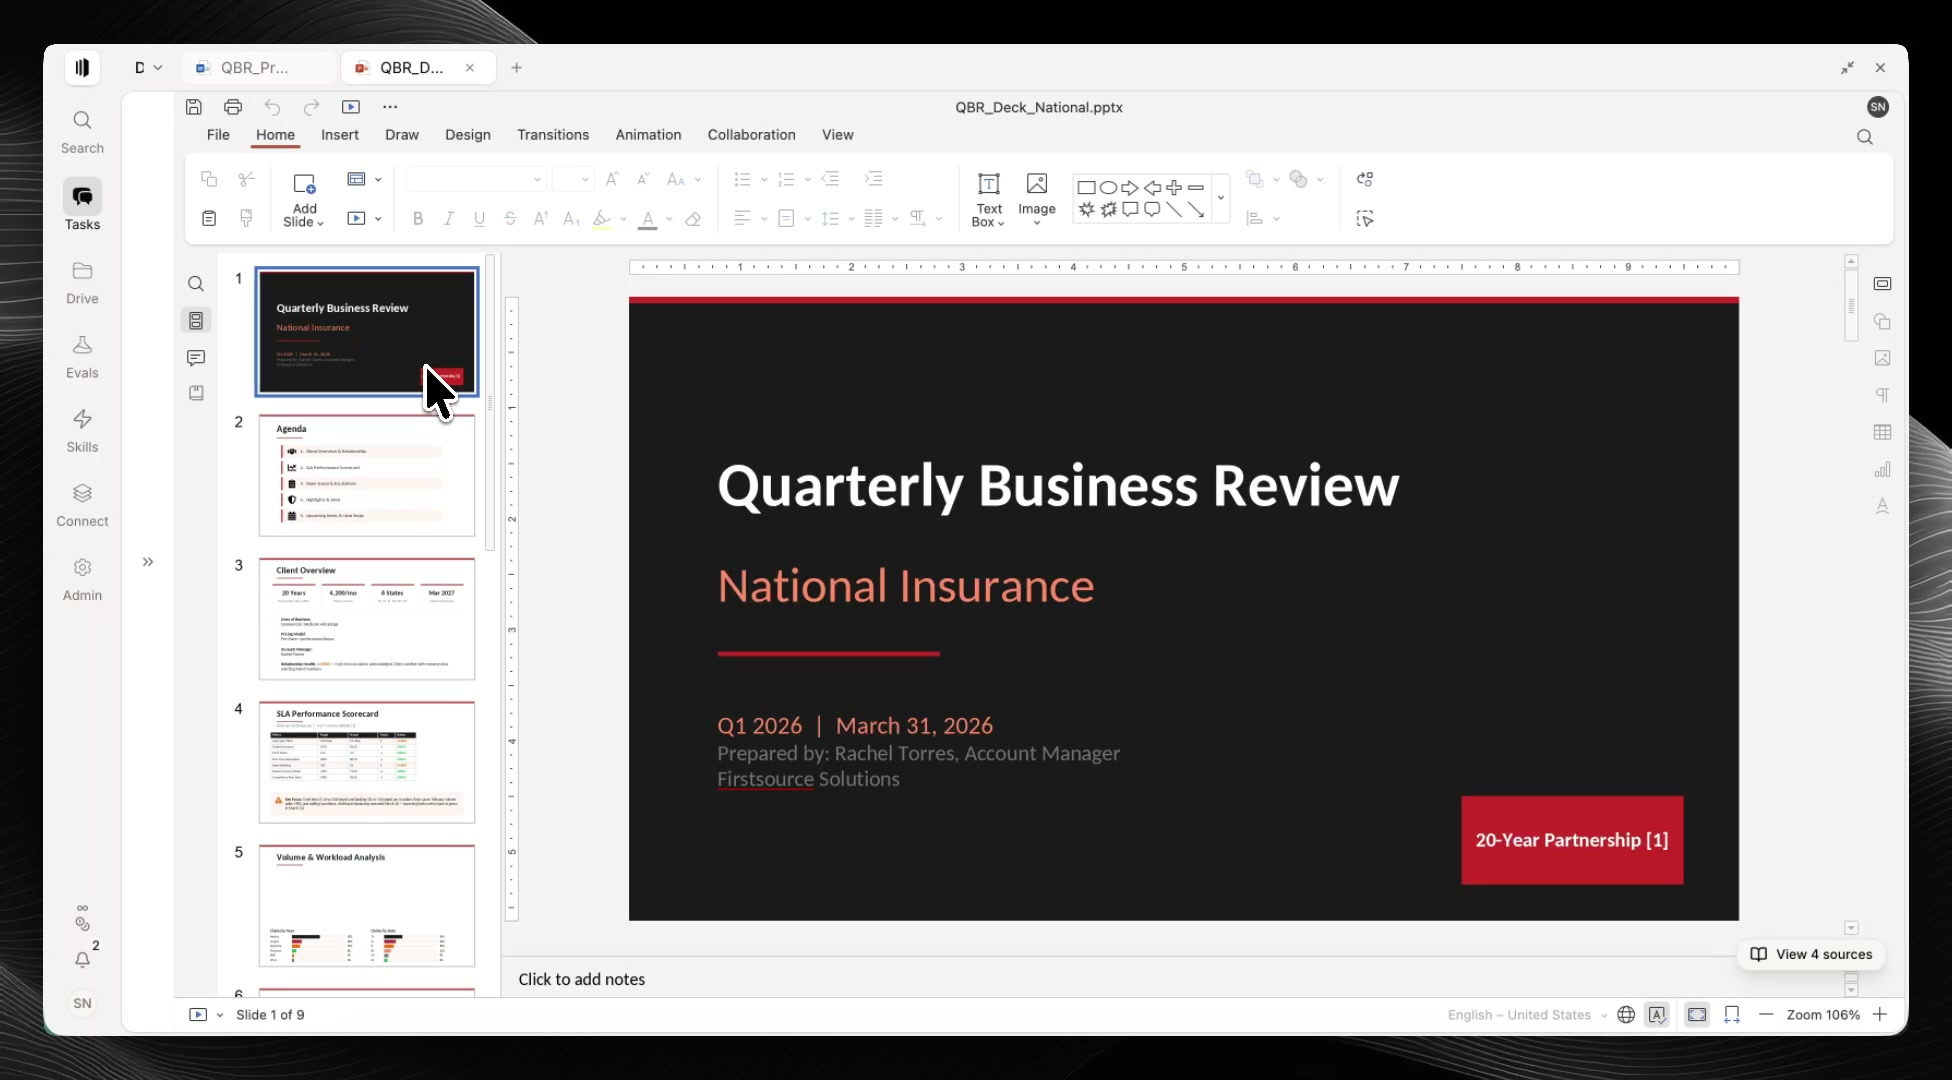This screenshot has width=1952, height=1080.
Task: Switch to the Animation tab
Action: [x=648, y=135]
